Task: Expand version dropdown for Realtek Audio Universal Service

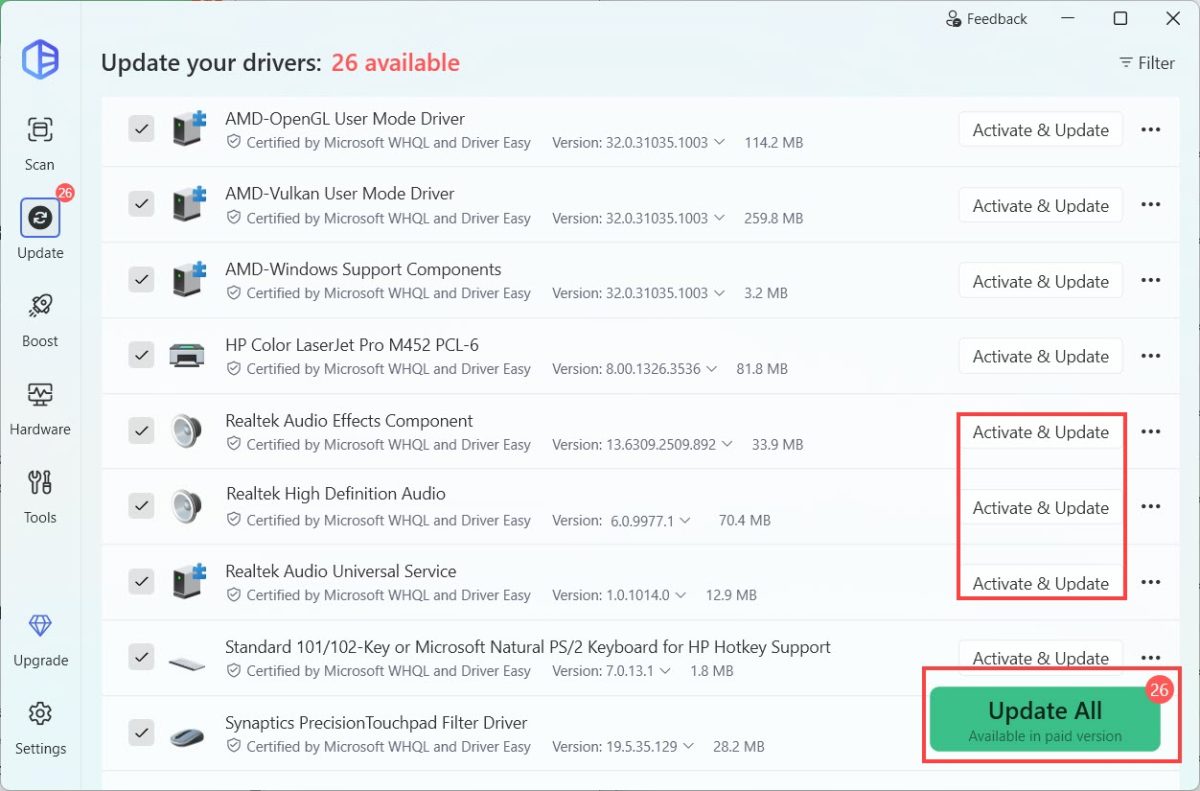Action: click(681, 595)
